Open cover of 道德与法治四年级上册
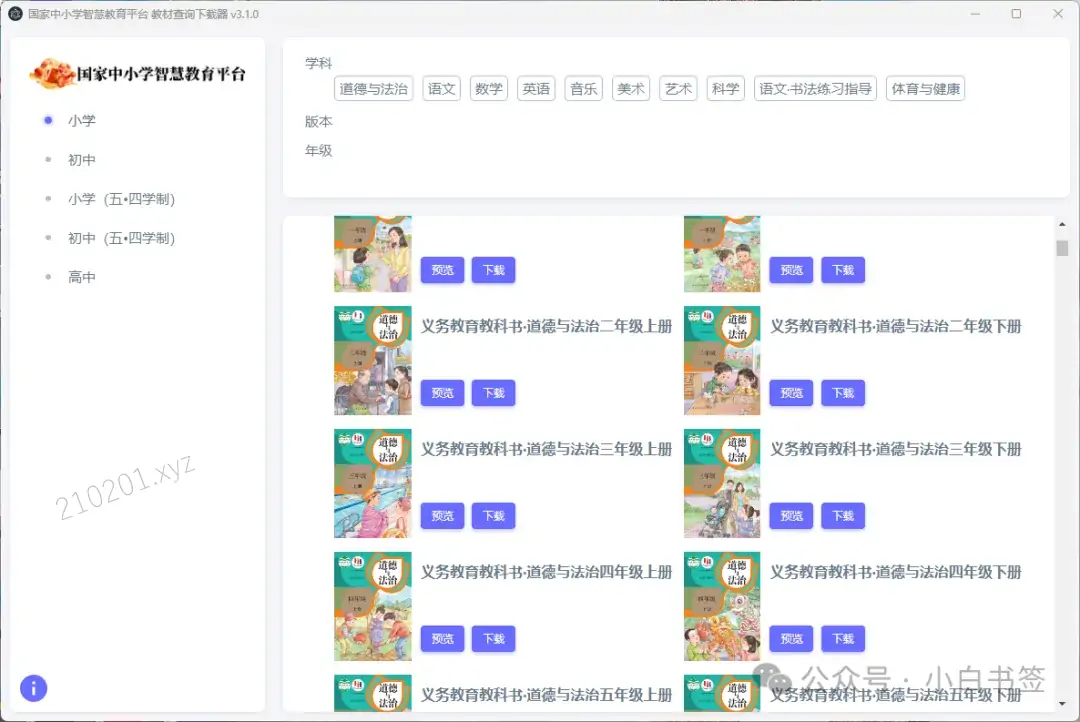Screen dimensions: 1080x722 click(x=373, y=606)
